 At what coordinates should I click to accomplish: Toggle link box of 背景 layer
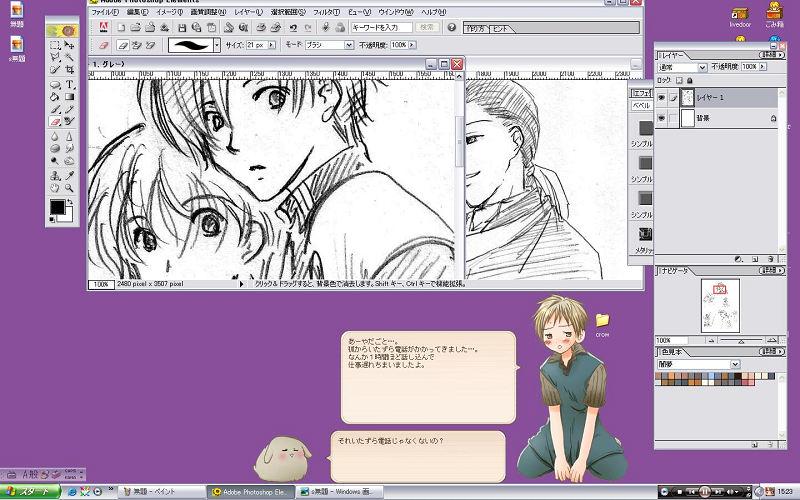(673, 118)
